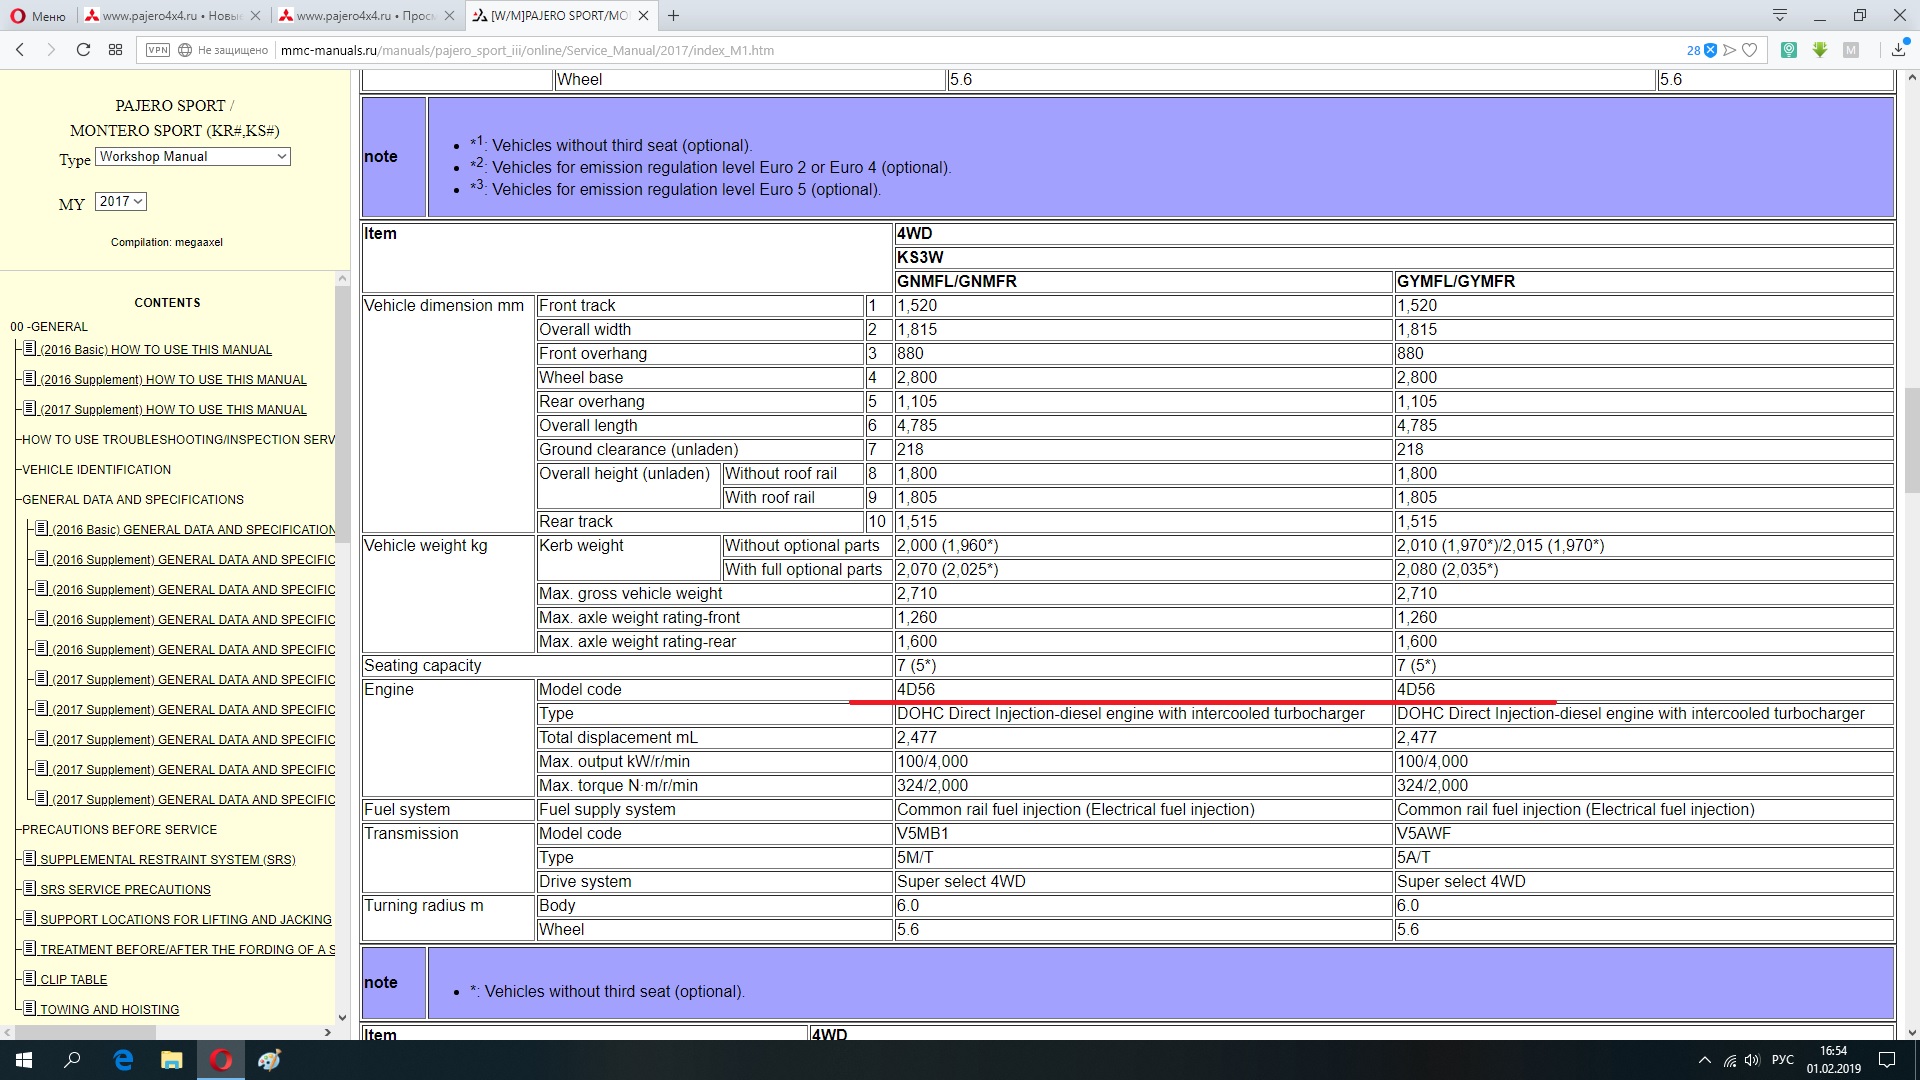The height and width of the screenshot is (1080, 1920).
Task: Open new tab with plus icon
Action: 674,16
